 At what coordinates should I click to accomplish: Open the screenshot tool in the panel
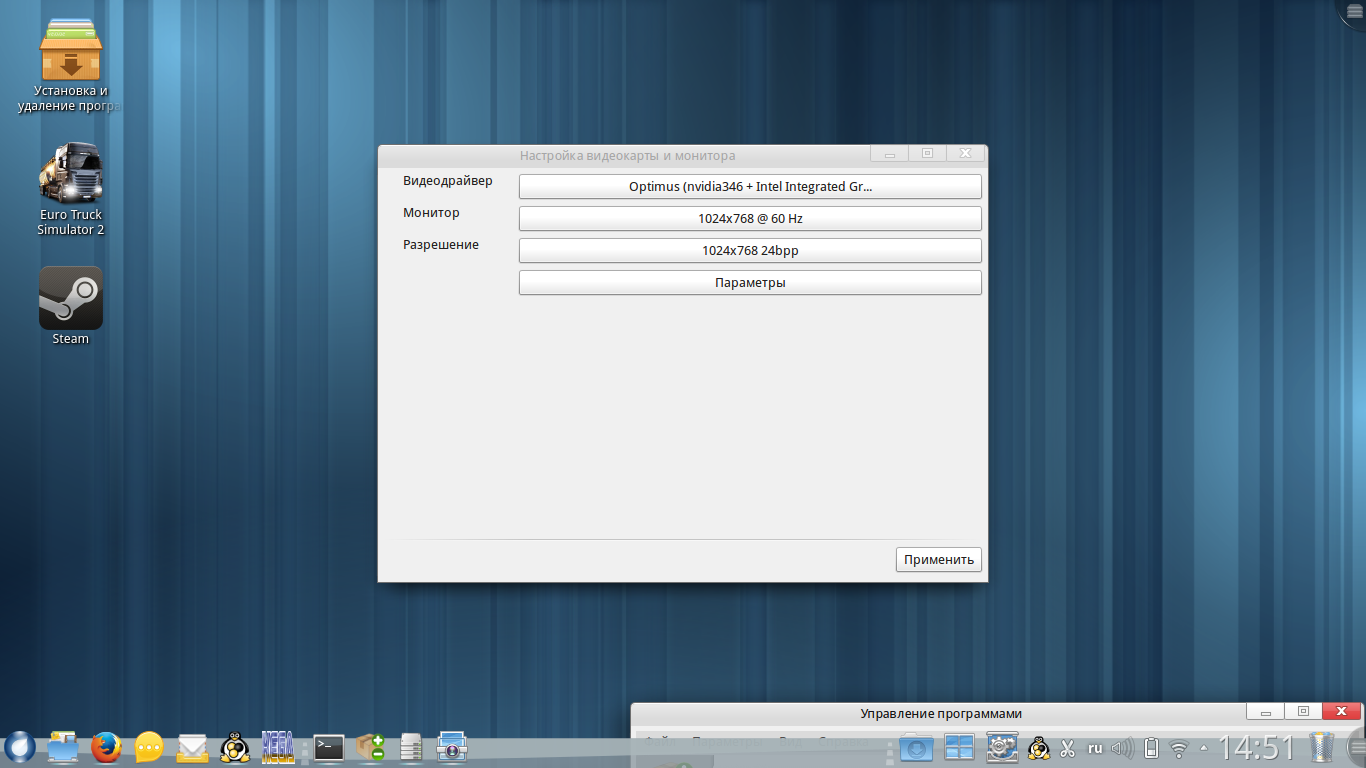[x=452, y=746]
